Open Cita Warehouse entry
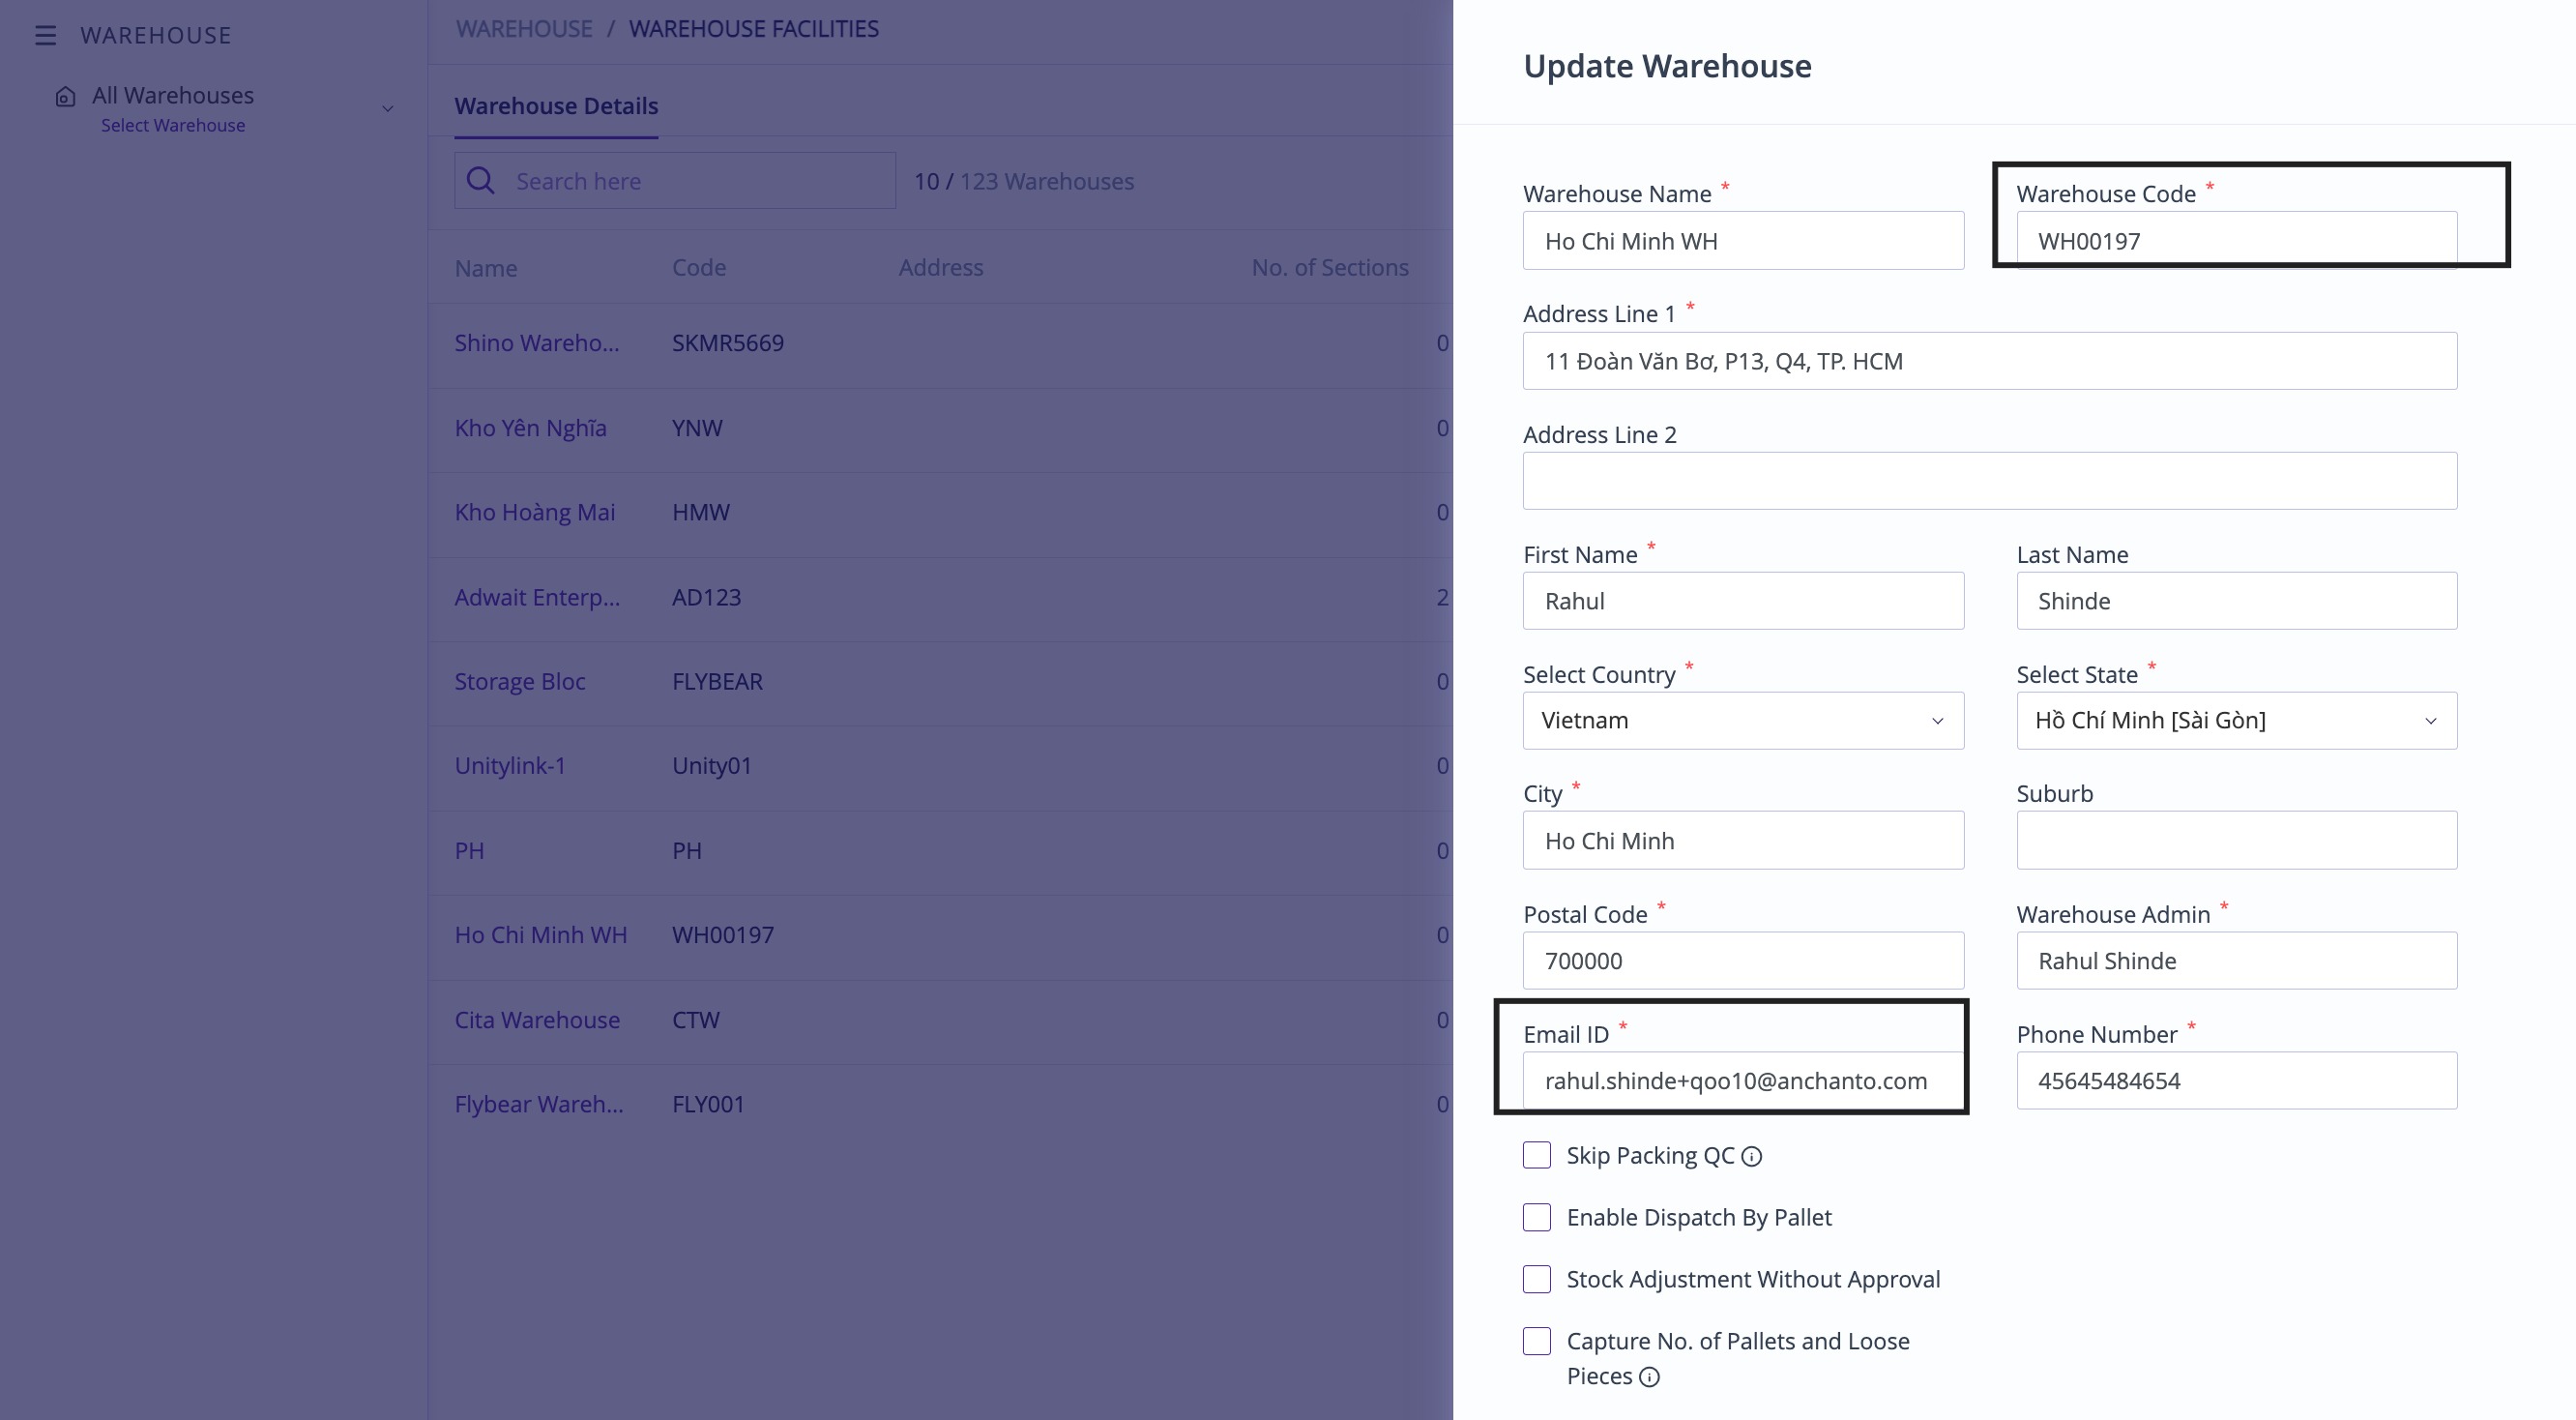The height and width of the screenshot is (1420, 2576). coord(537,1020)
